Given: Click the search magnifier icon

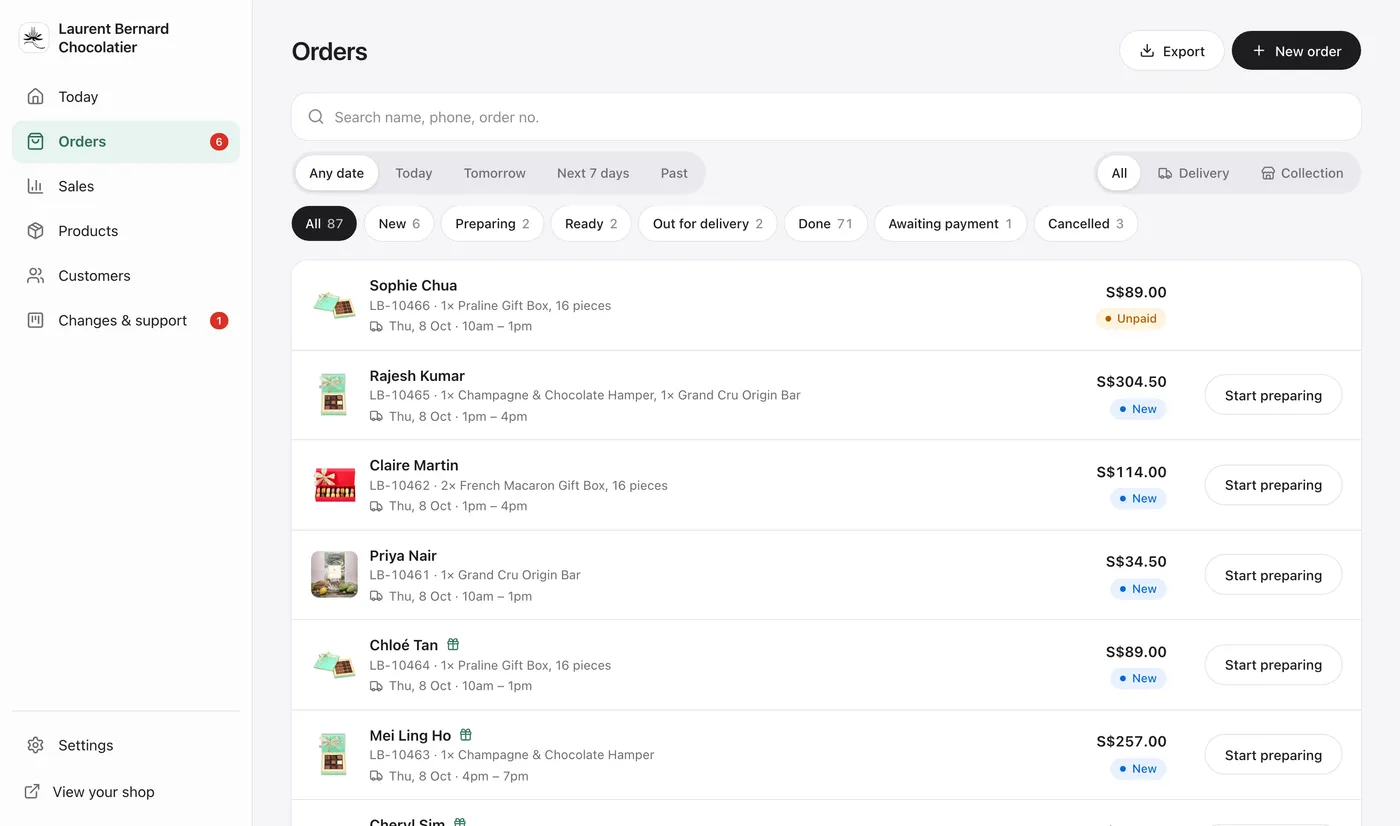Looking at the screenshot, I should tap(316, 117).
